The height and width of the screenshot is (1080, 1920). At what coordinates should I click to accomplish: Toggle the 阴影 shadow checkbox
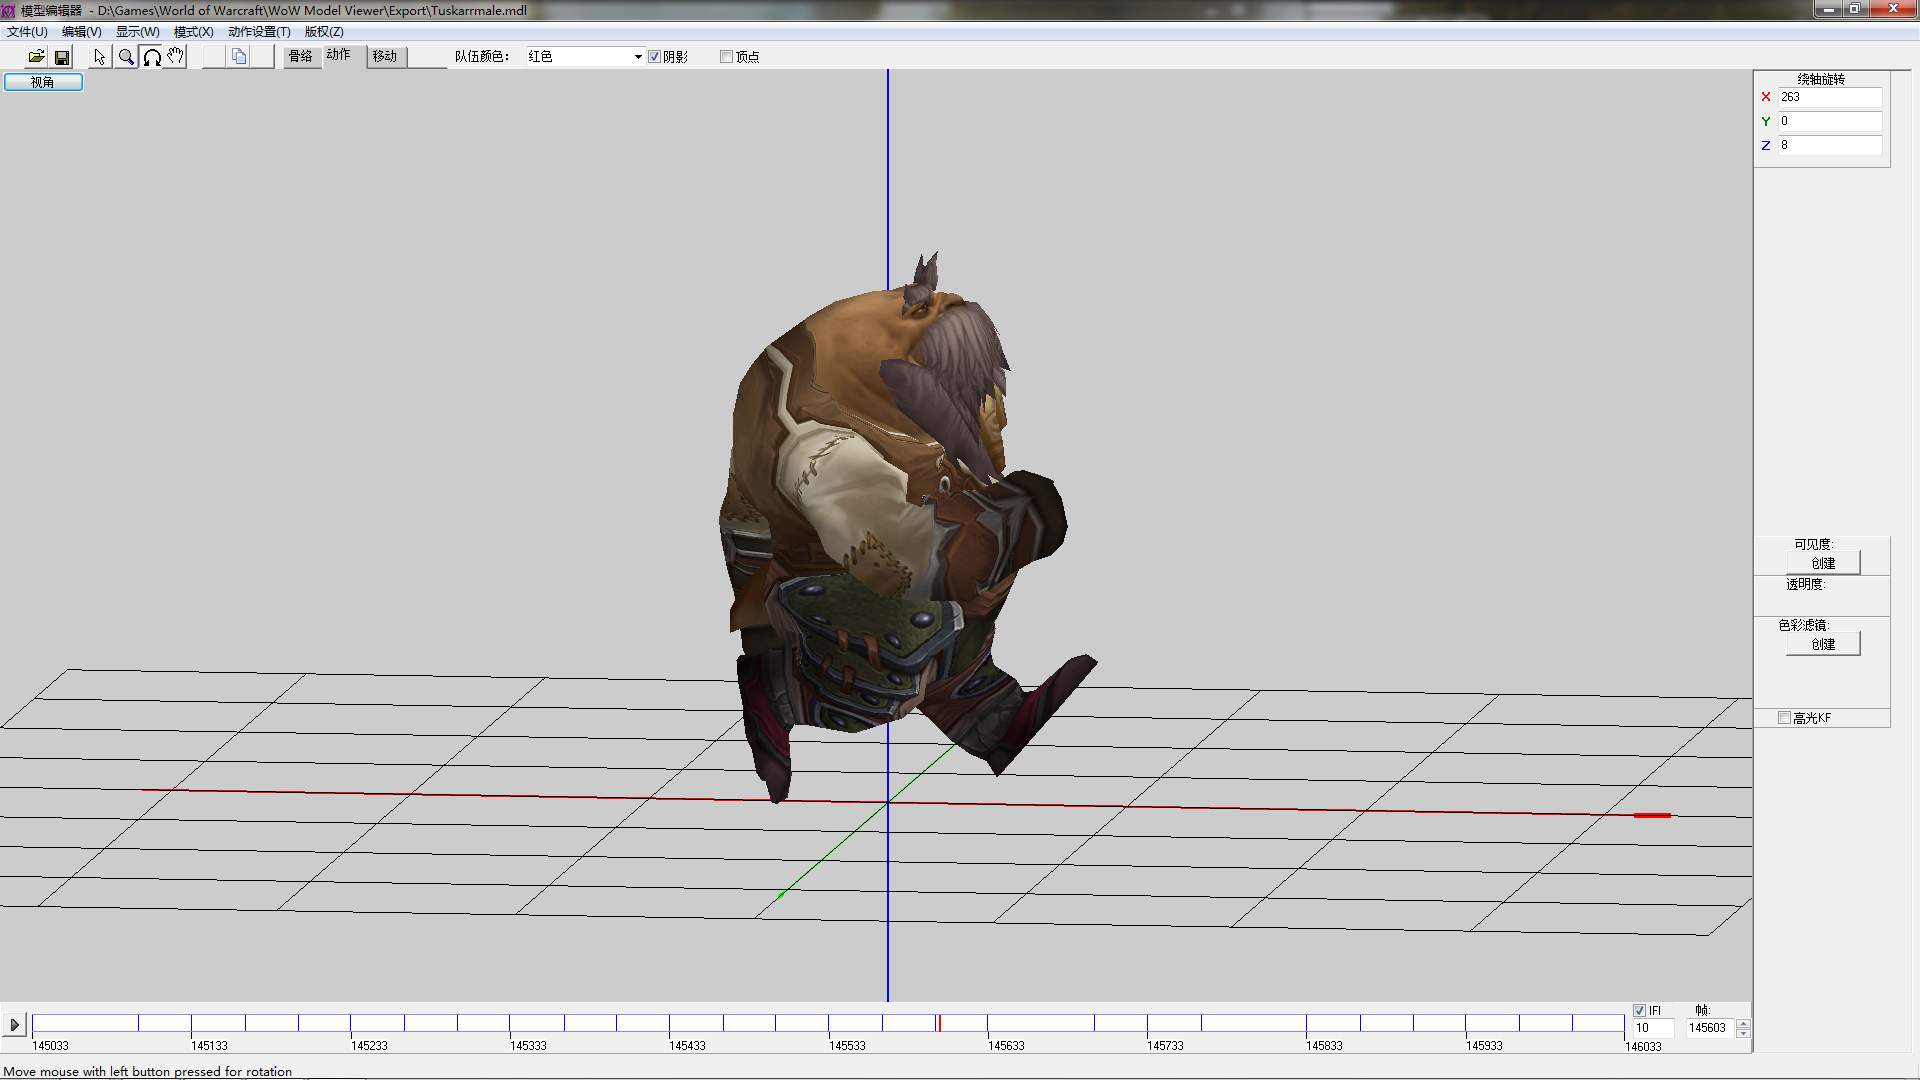pyautogui.click(x=654, y=57)
